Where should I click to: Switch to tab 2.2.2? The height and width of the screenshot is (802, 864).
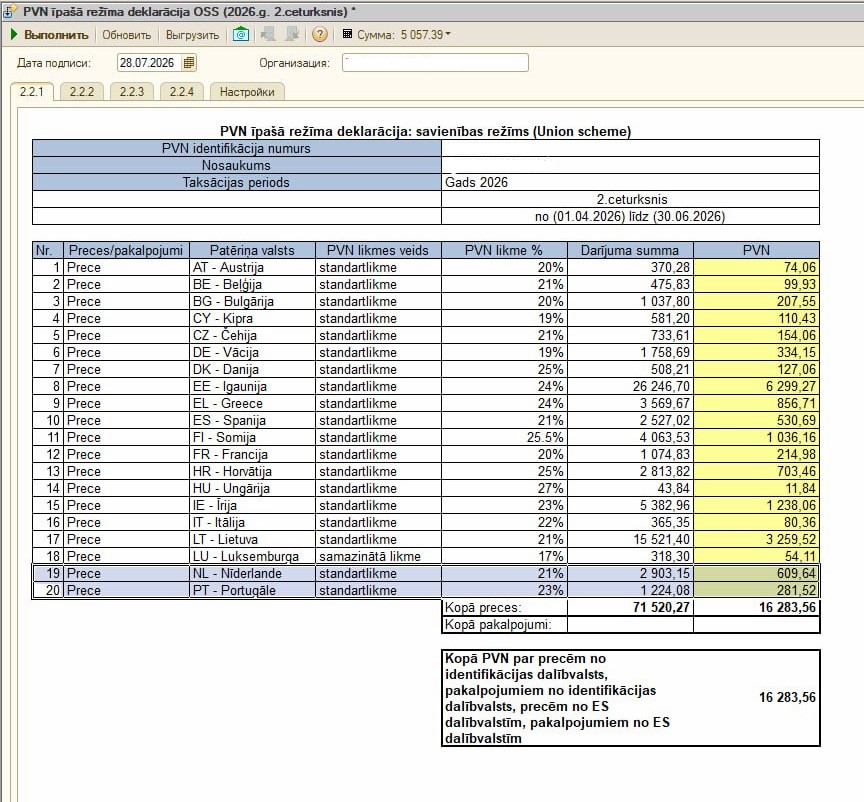(82, 91)
